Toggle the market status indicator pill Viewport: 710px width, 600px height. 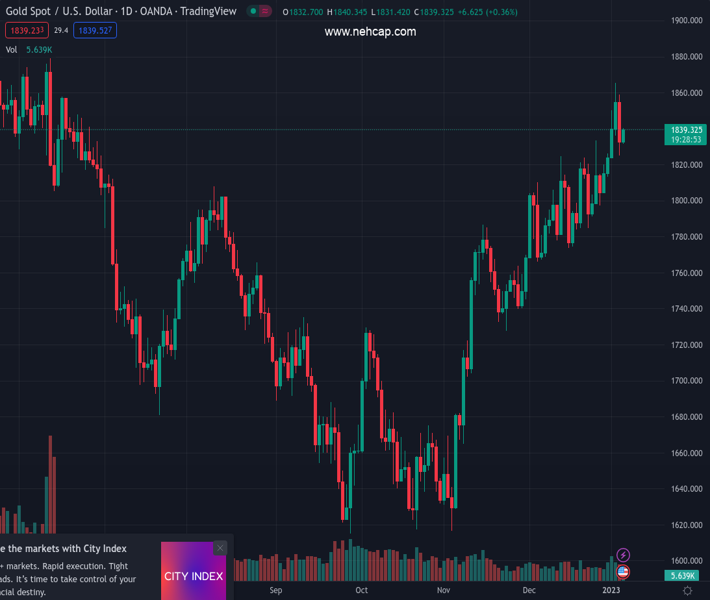[258, 11]
